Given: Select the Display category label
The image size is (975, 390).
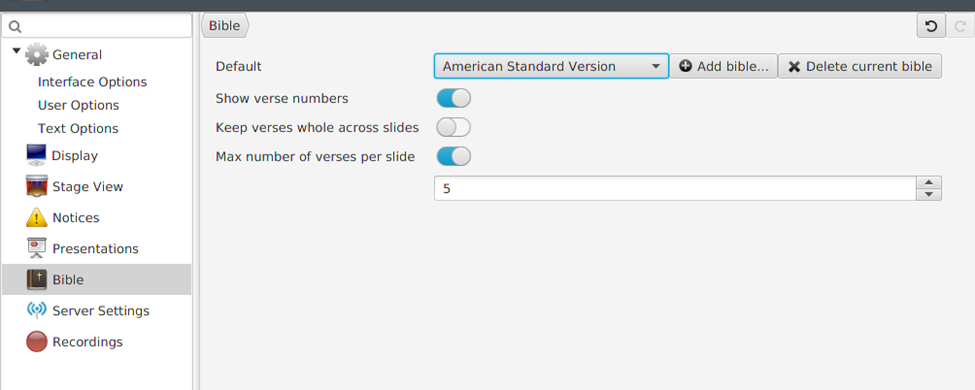Looking at the screenshot, I should [x=75, y=156].
